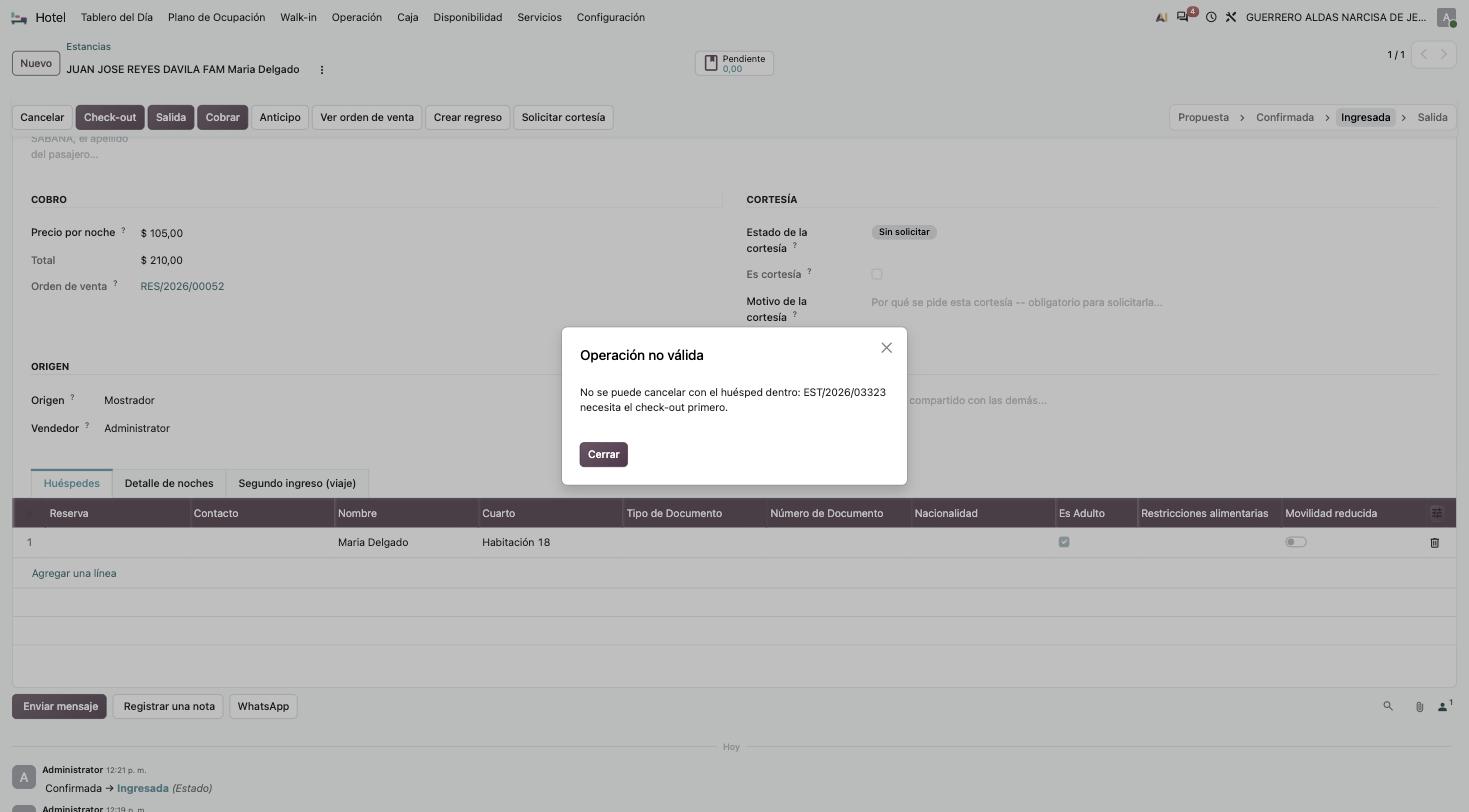Screen dimensions: 1469x812
Task: Click the Cobrar button
Action: 222,117
